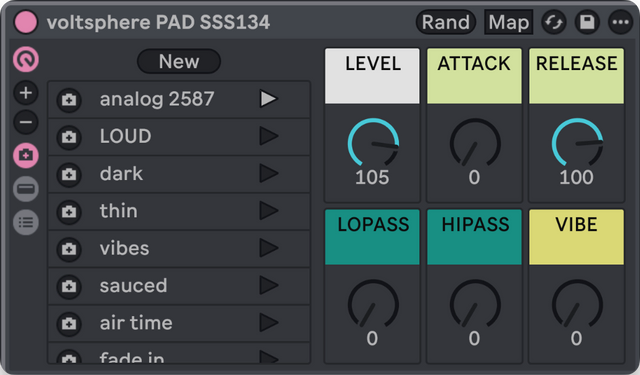Click the ATTACK value 0
Screen dimensions: 640x375
pos(474,178)
